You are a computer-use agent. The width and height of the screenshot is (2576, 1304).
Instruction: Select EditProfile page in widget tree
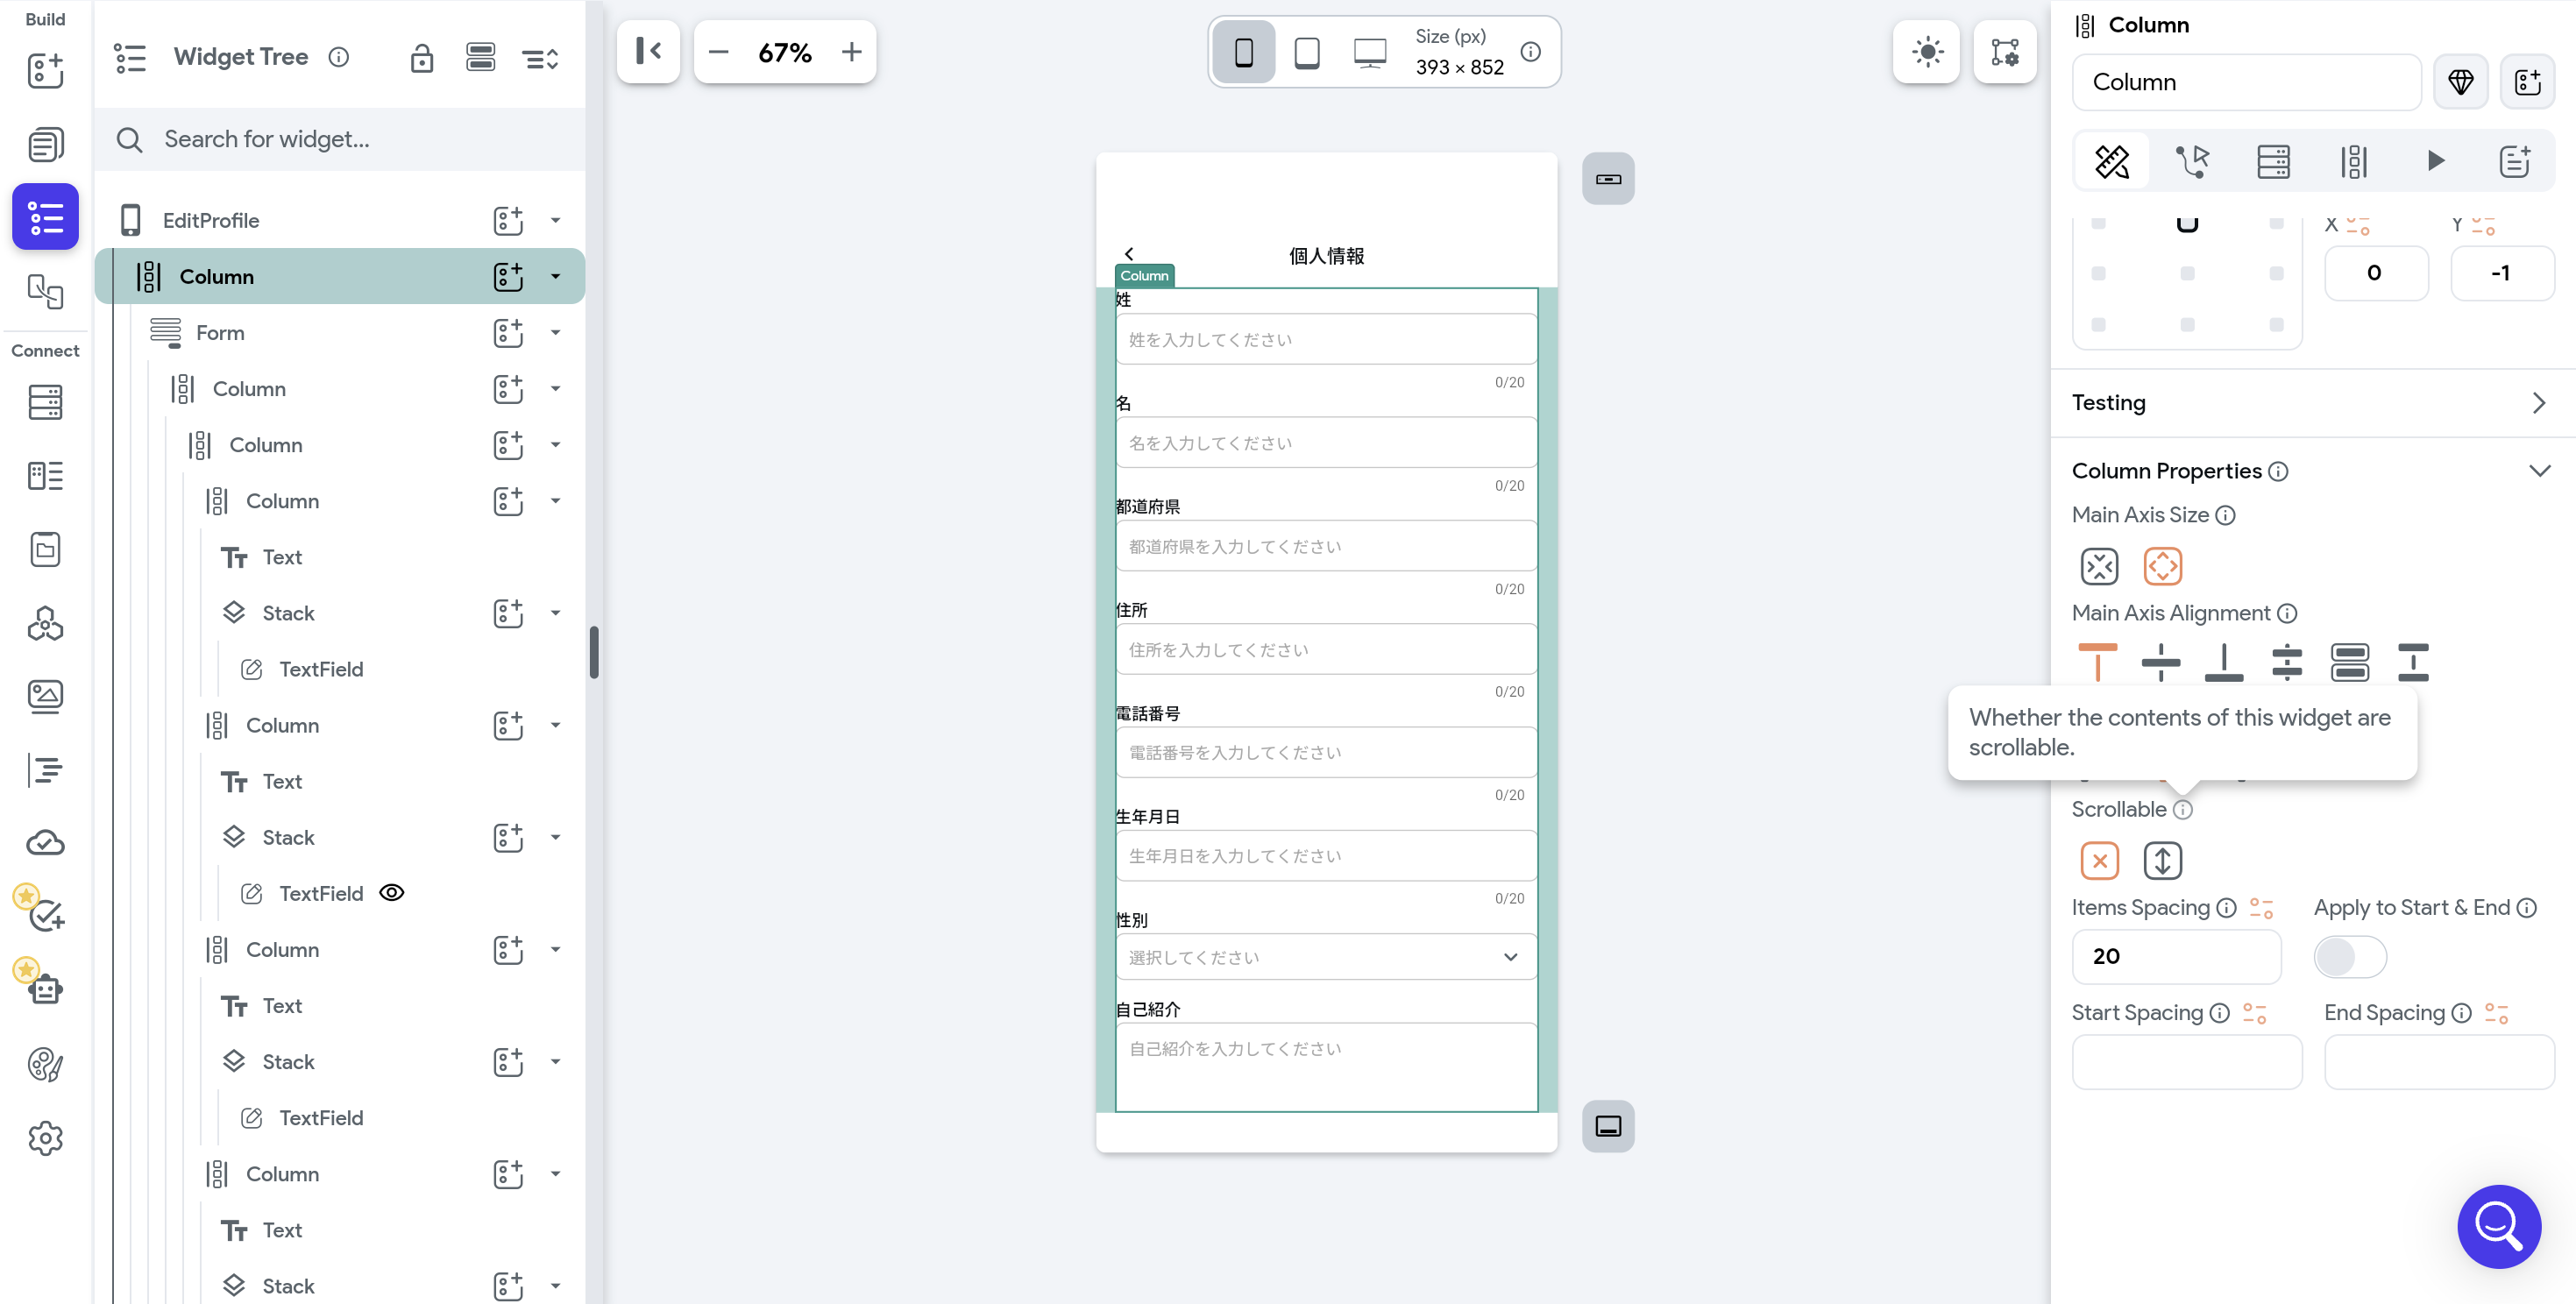(x=211, y=221)
